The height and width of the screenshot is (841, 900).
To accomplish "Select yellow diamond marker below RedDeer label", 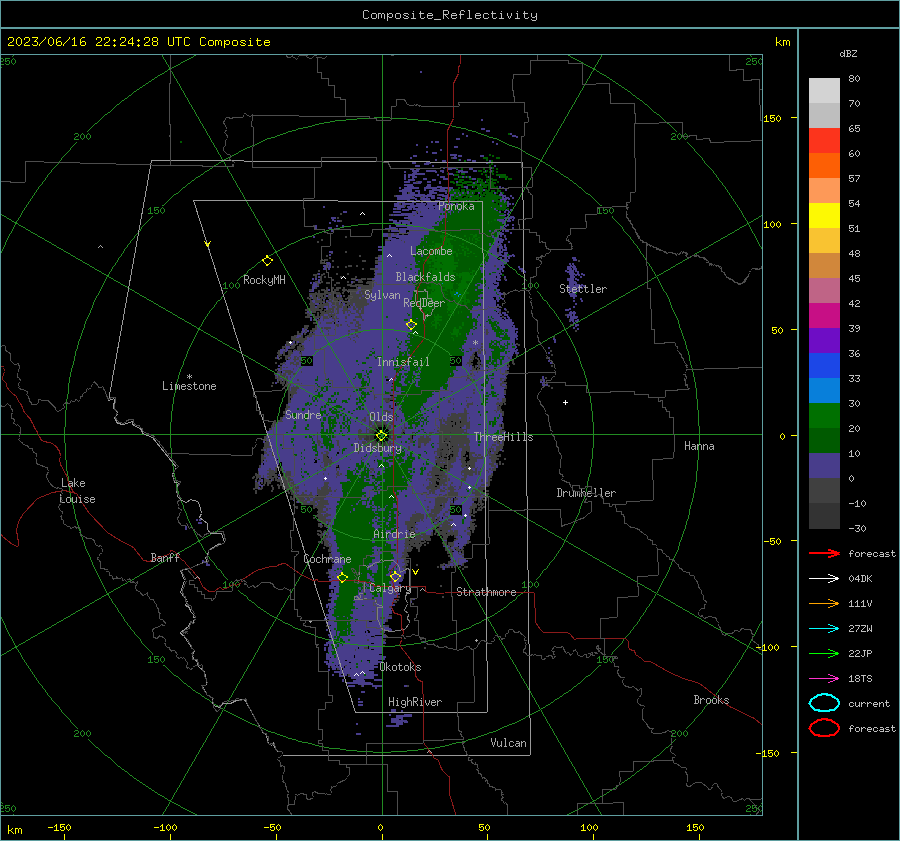I will coord(411,325).
